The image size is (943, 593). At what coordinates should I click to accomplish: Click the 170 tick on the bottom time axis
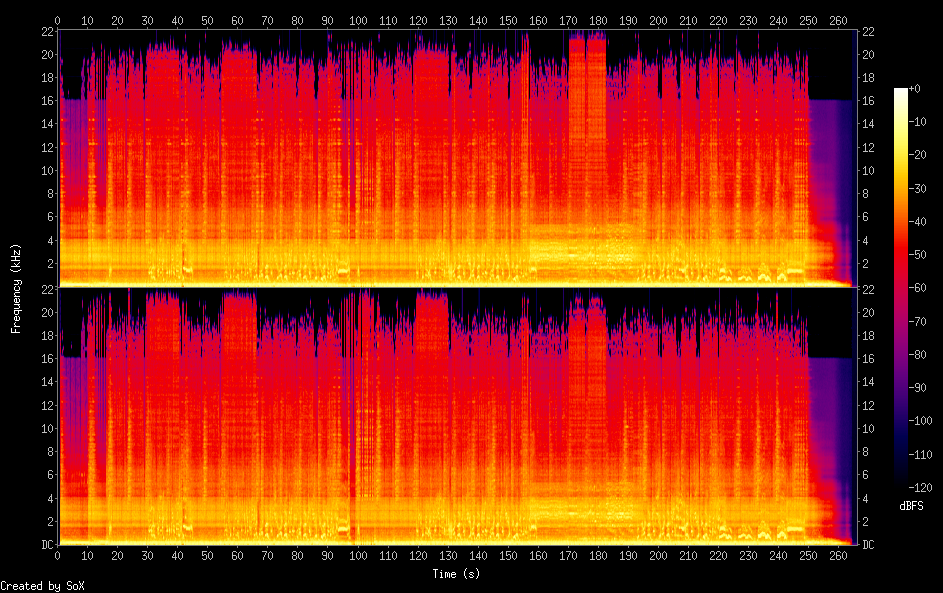568,555
